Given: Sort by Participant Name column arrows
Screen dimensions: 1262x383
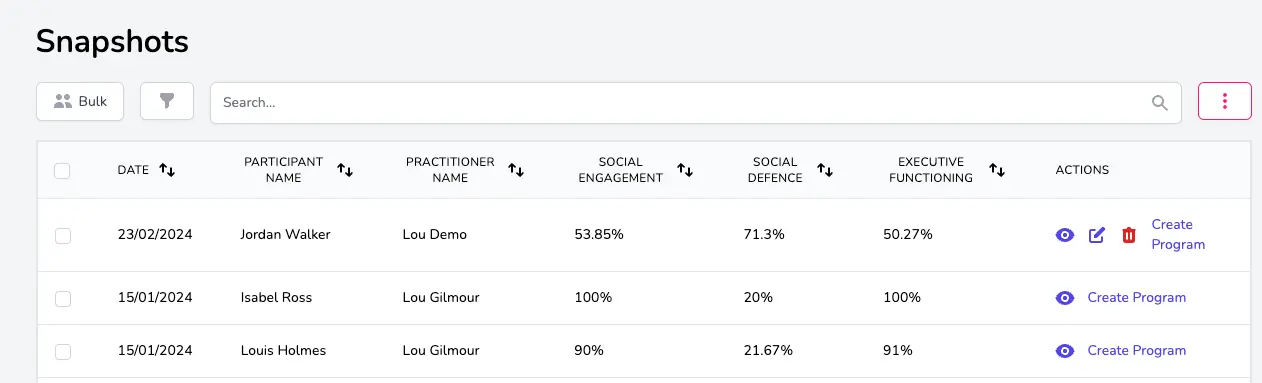Looking at the screenshot, I should click(x=345, y=170).
